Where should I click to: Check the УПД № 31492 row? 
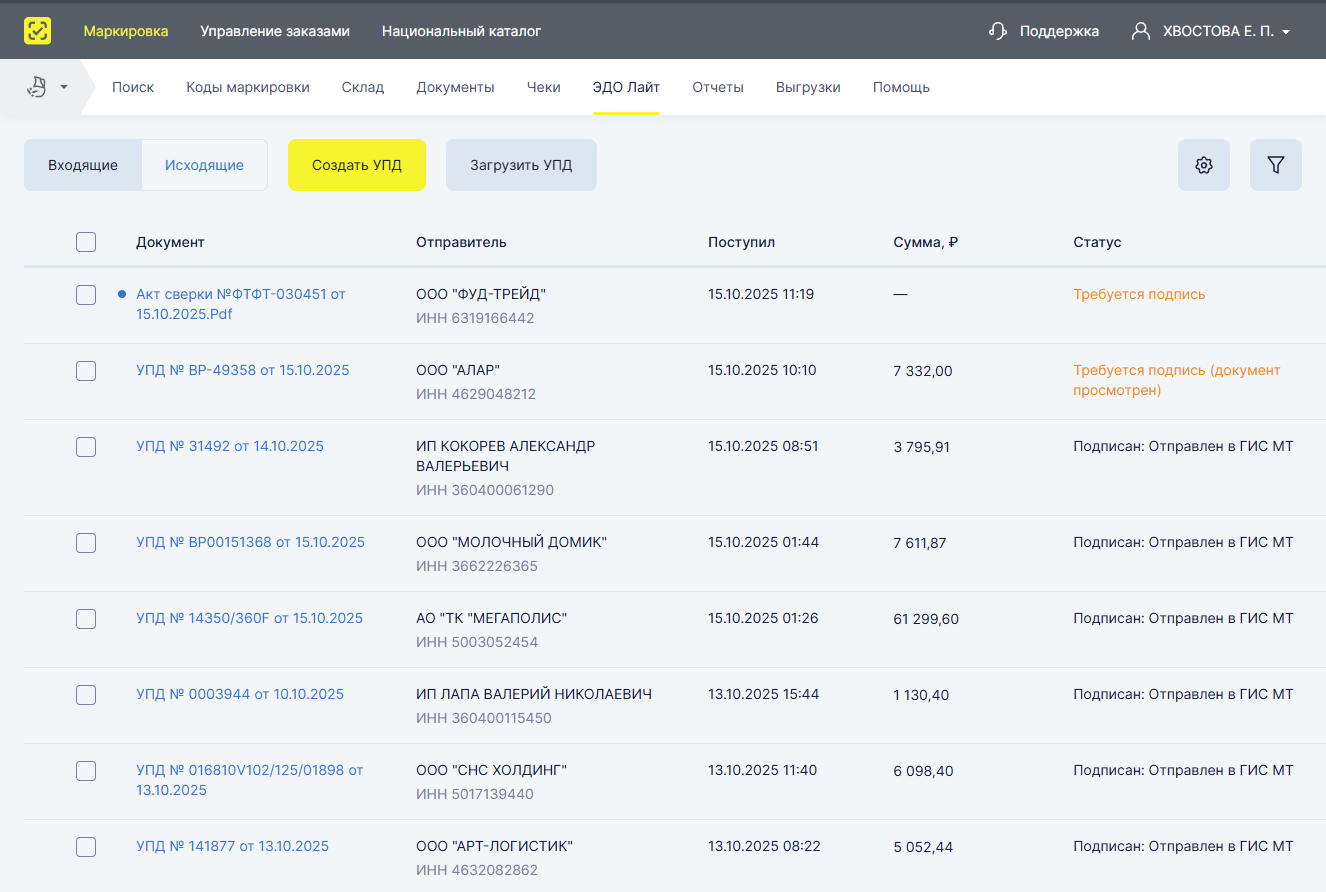point(86,447)
